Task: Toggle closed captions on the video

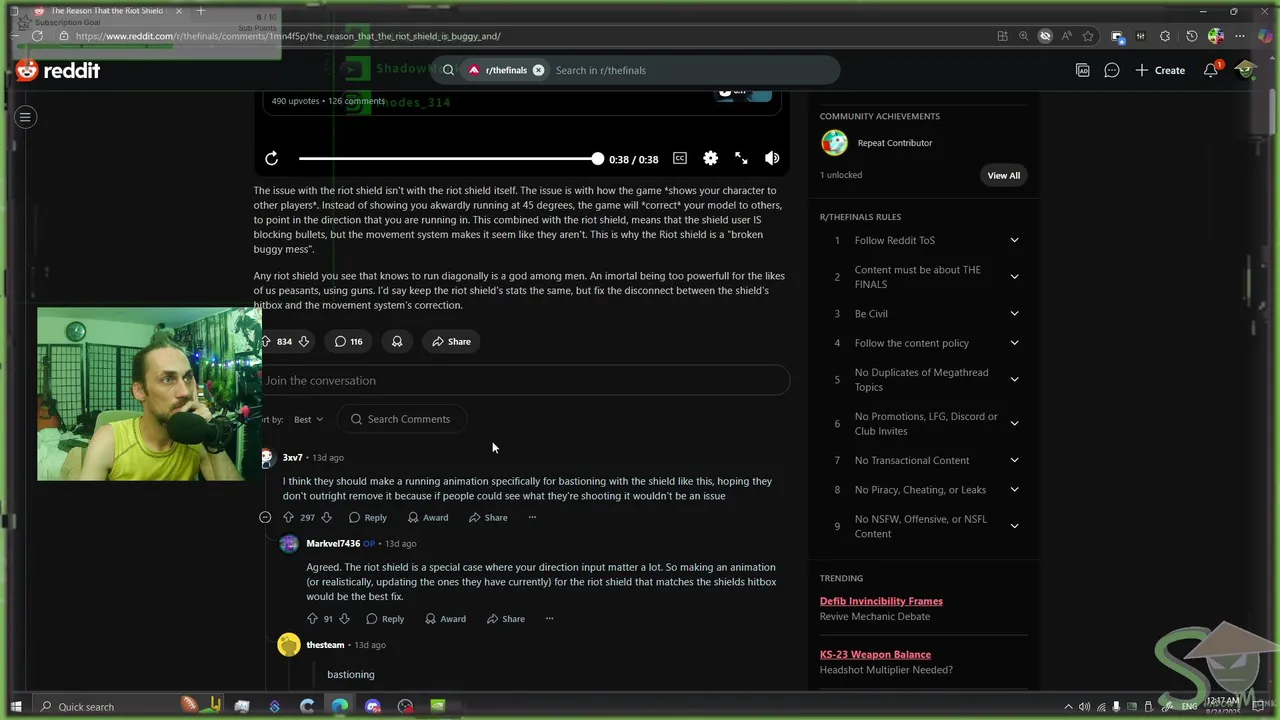Action: click(680, 158)
